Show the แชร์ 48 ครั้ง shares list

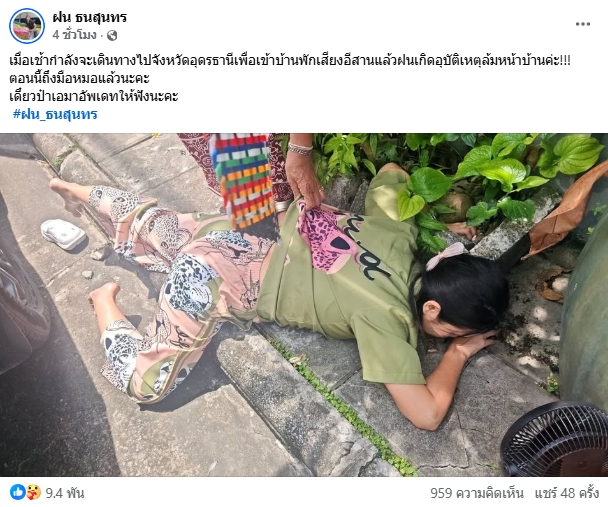pos(567,493)
